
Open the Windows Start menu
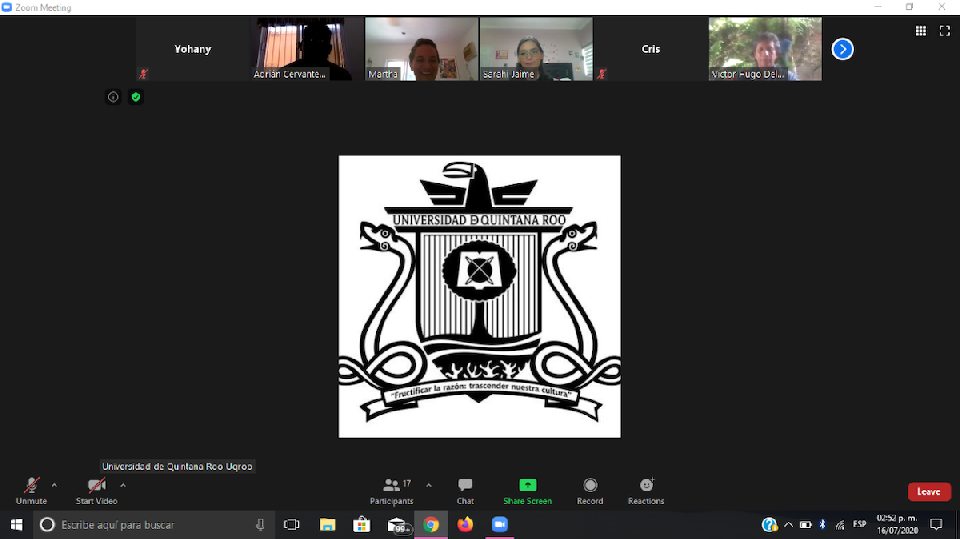(x=17, y=525)
